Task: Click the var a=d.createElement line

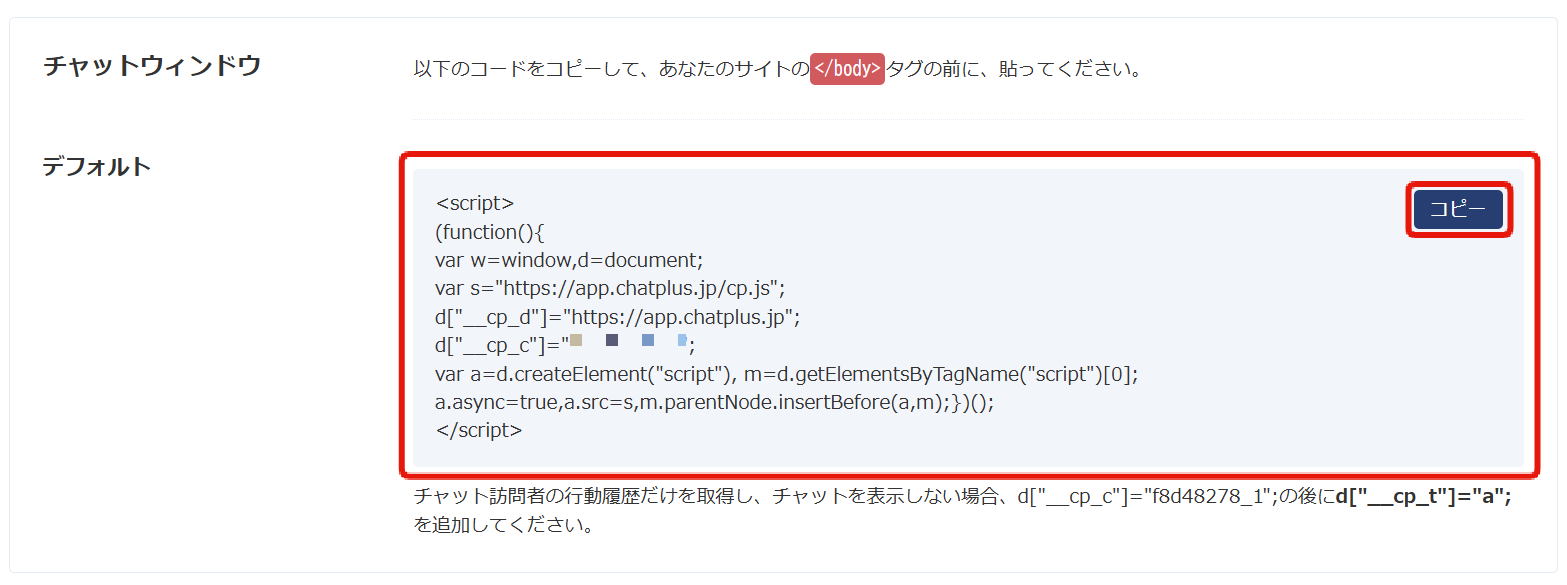Action: pyautogui.click(x=787, y=374)
